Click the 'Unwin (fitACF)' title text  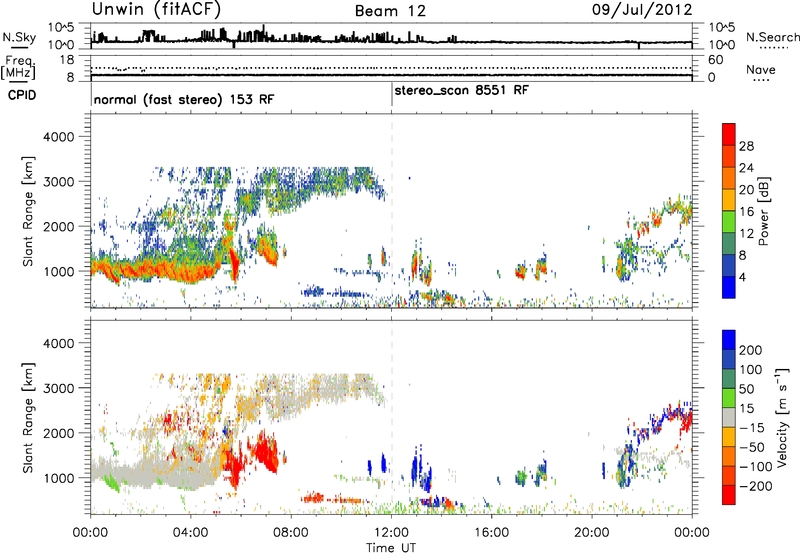coord(156,9)
